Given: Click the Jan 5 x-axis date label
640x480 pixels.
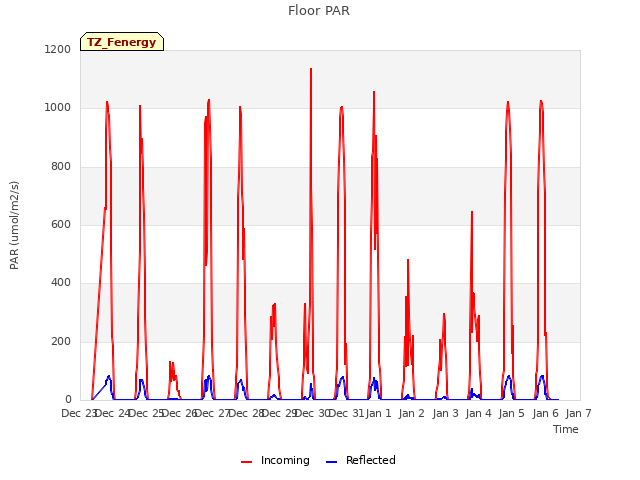Looking at the screenshot, I should 511,413.
